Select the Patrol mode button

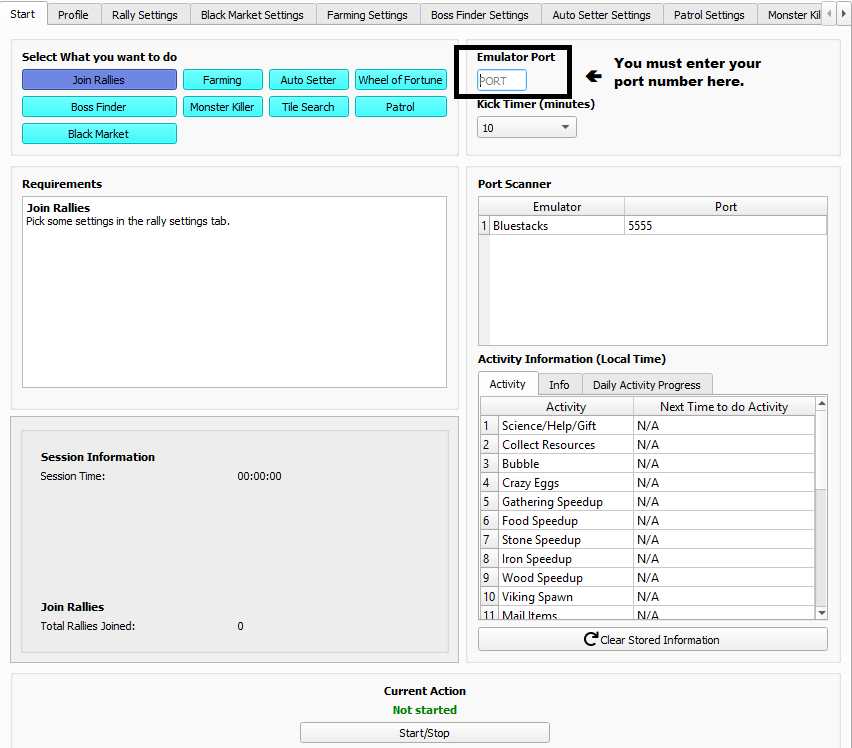point(400,107)
